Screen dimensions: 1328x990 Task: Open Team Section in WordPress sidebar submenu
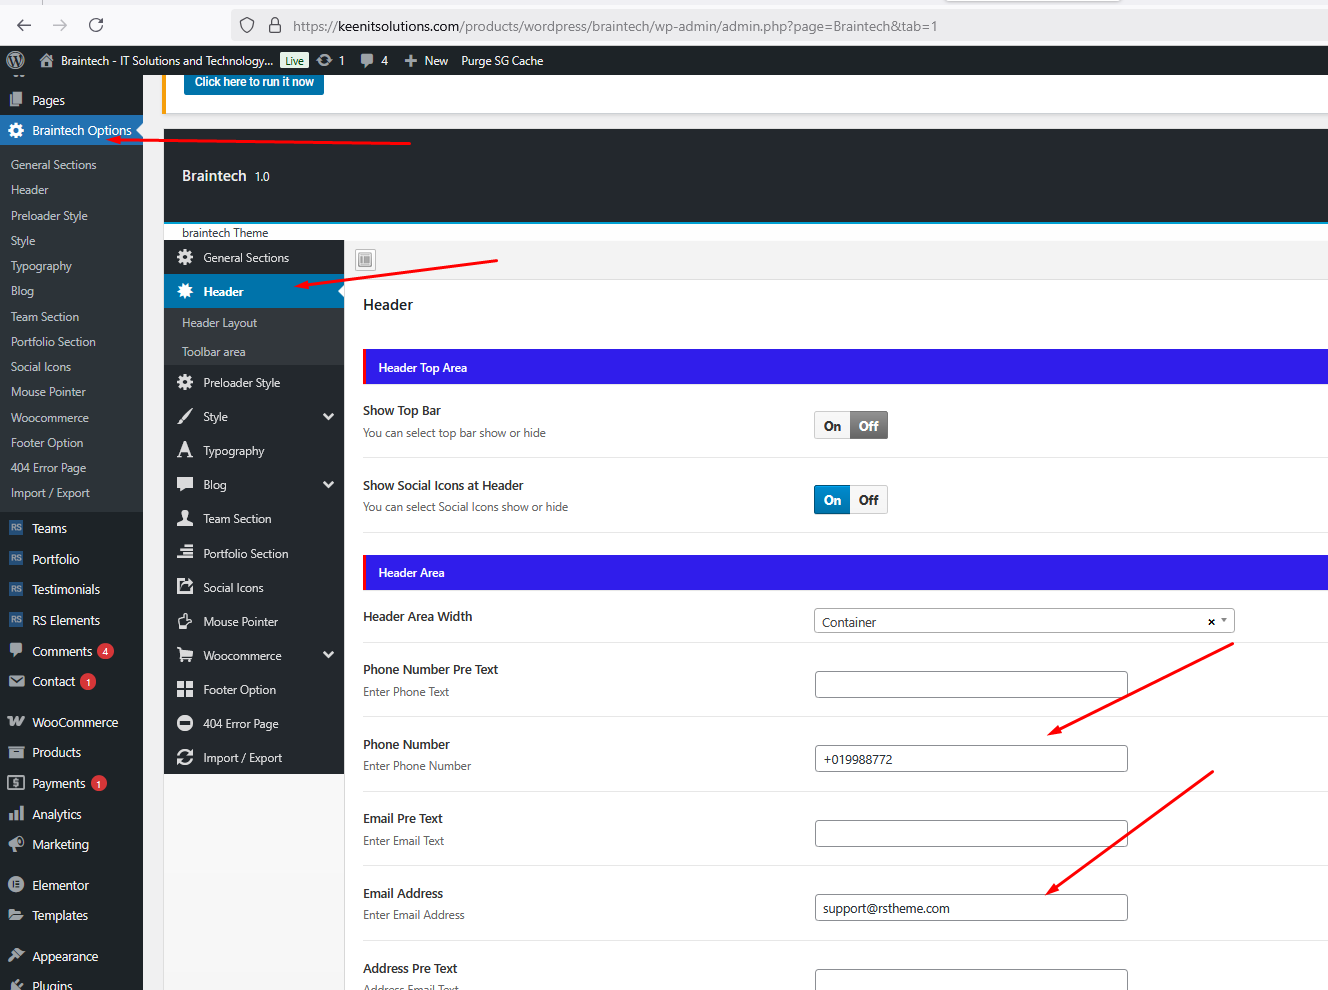coord(45,317)
